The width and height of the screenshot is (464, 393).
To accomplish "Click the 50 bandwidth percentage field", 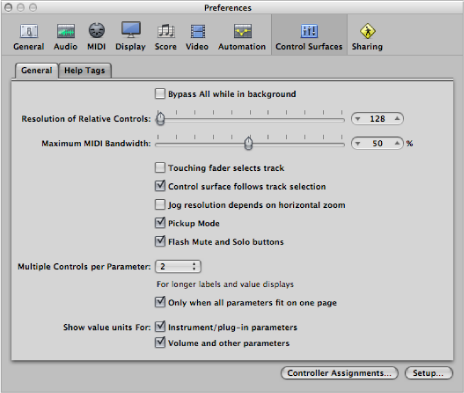I will coord(377,143).
